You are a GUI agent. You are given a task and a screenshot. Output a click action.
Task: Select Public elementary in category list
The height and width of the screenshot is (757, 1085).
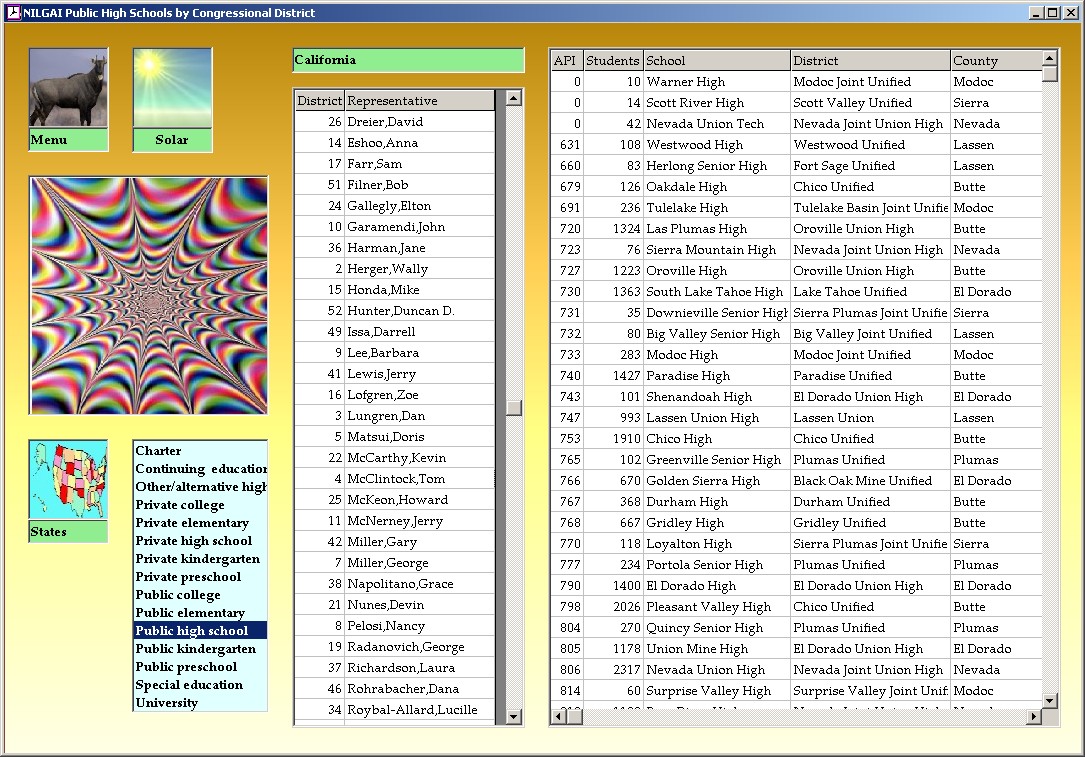point(190,613)
